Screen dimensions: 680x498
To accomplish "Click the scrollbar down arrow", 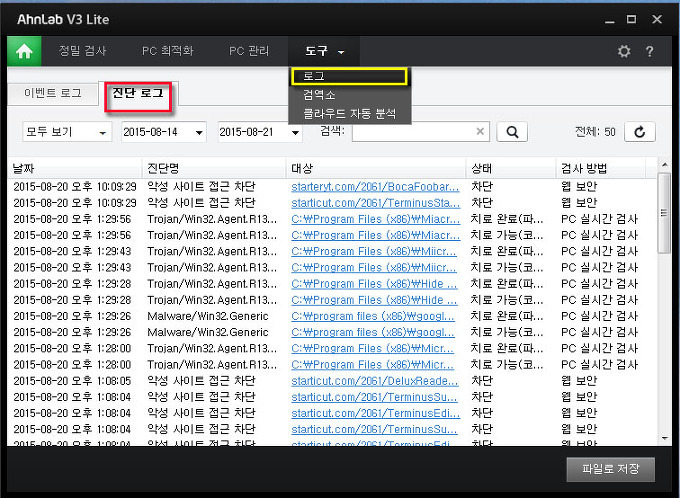I will pyautogui.click(x=664, y=439).
